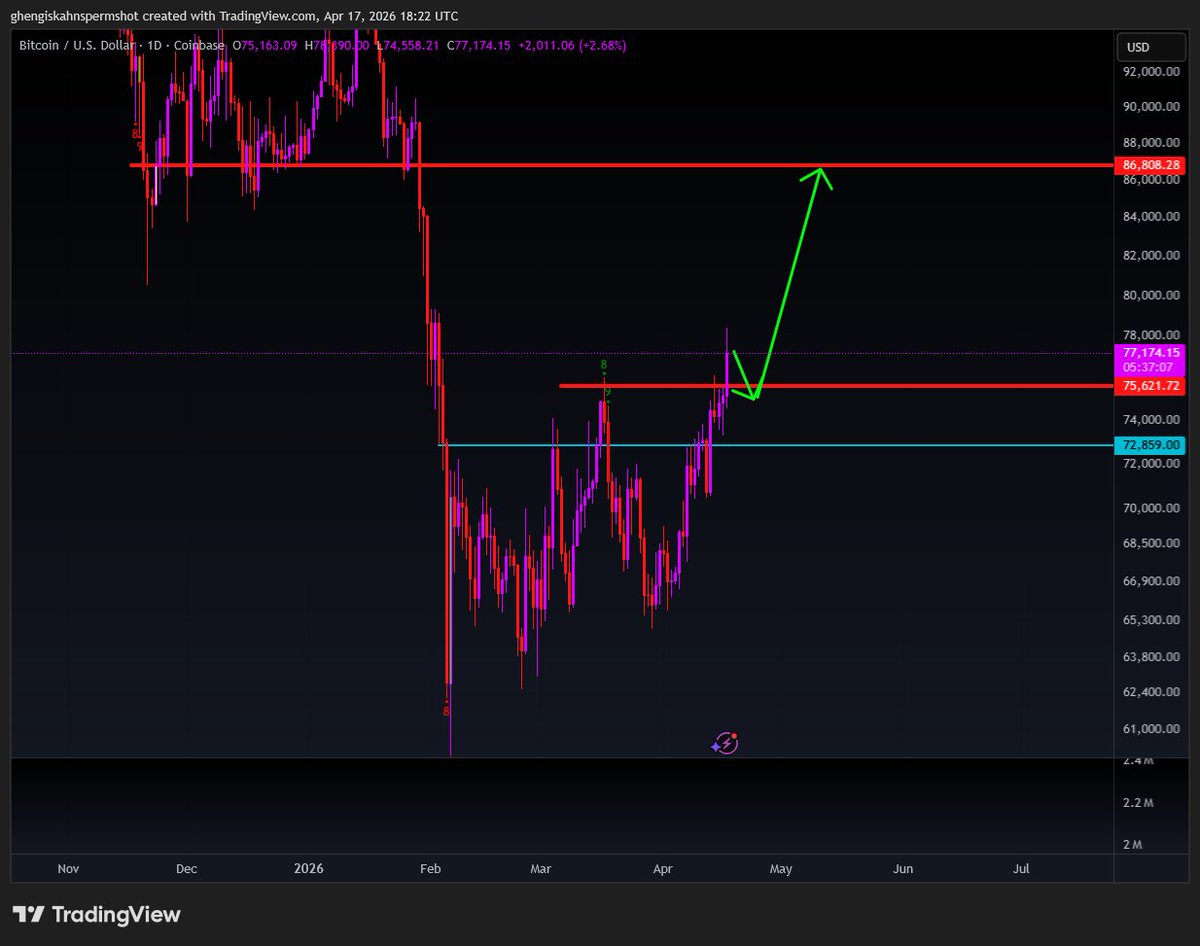Click the change value +2,011.06 (+2.68%)
The image size is (1200, 946).
[573, 45]
